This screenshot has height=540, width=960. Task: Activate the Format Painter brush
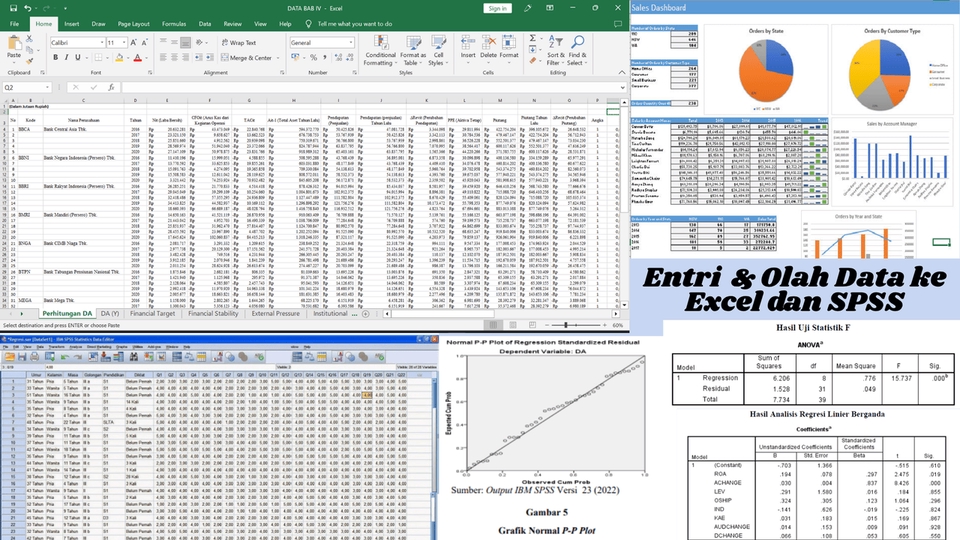pyautogui.click(x=29, y=61)
